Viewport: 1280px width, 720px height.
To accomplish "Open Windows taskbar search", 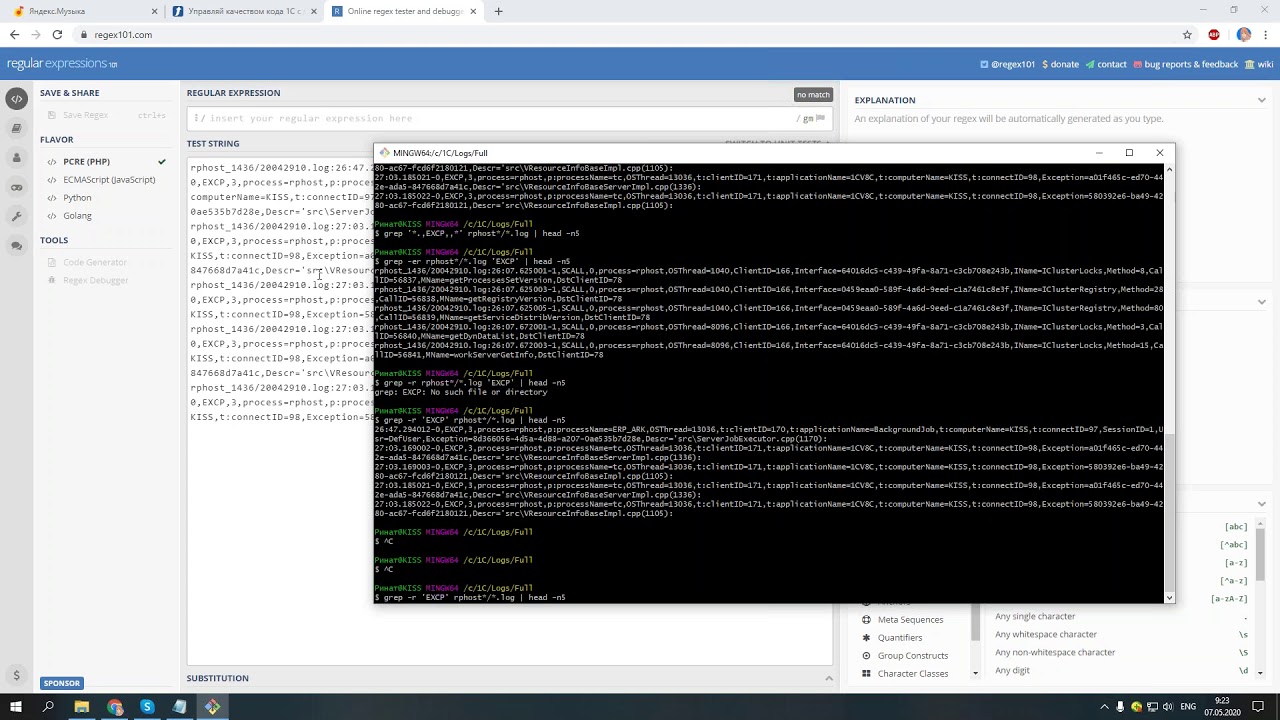I will [48, 707].
